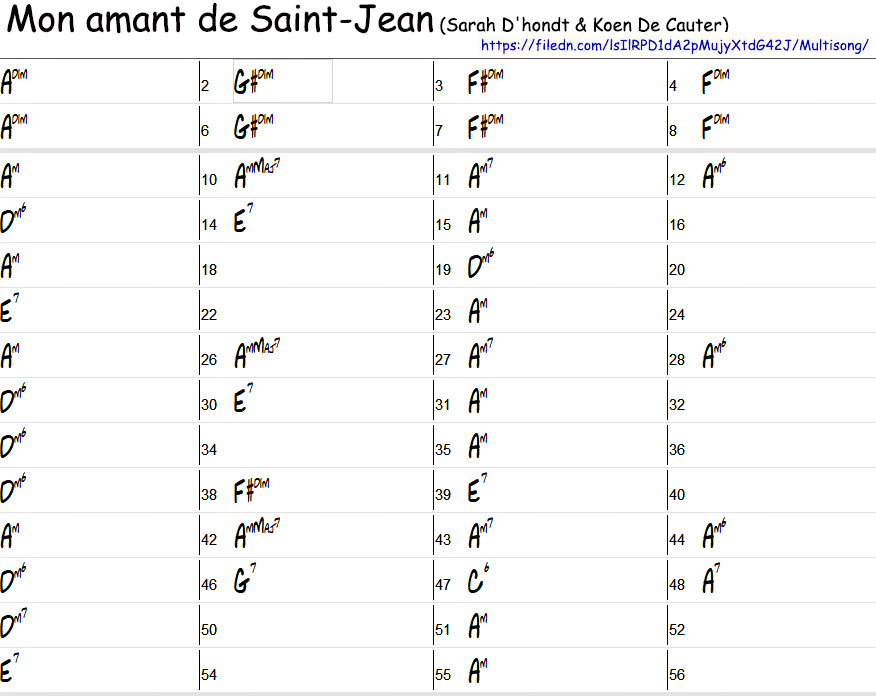
Task: Click the Dm6 chord in measure 19
Action: coord(481,267)
